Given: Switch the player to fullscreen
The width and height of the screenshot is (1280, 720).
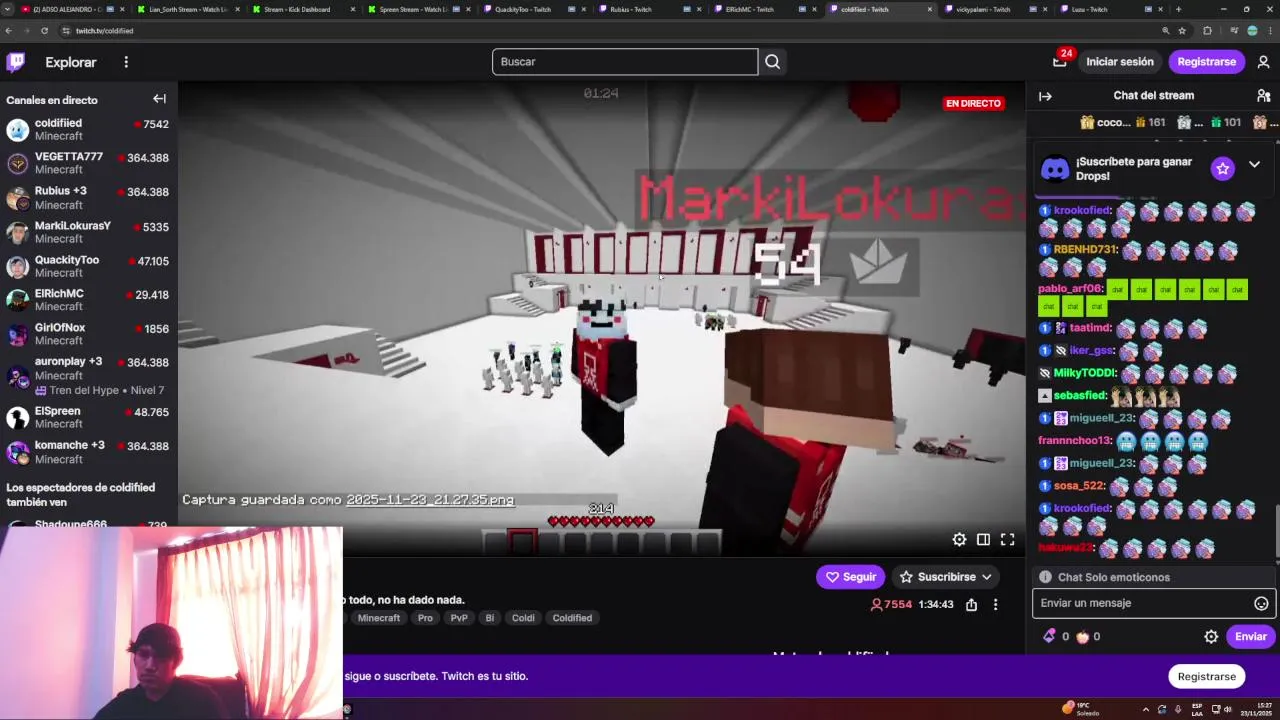Looking at the screenshot, I should click(x=1007, y=540).
